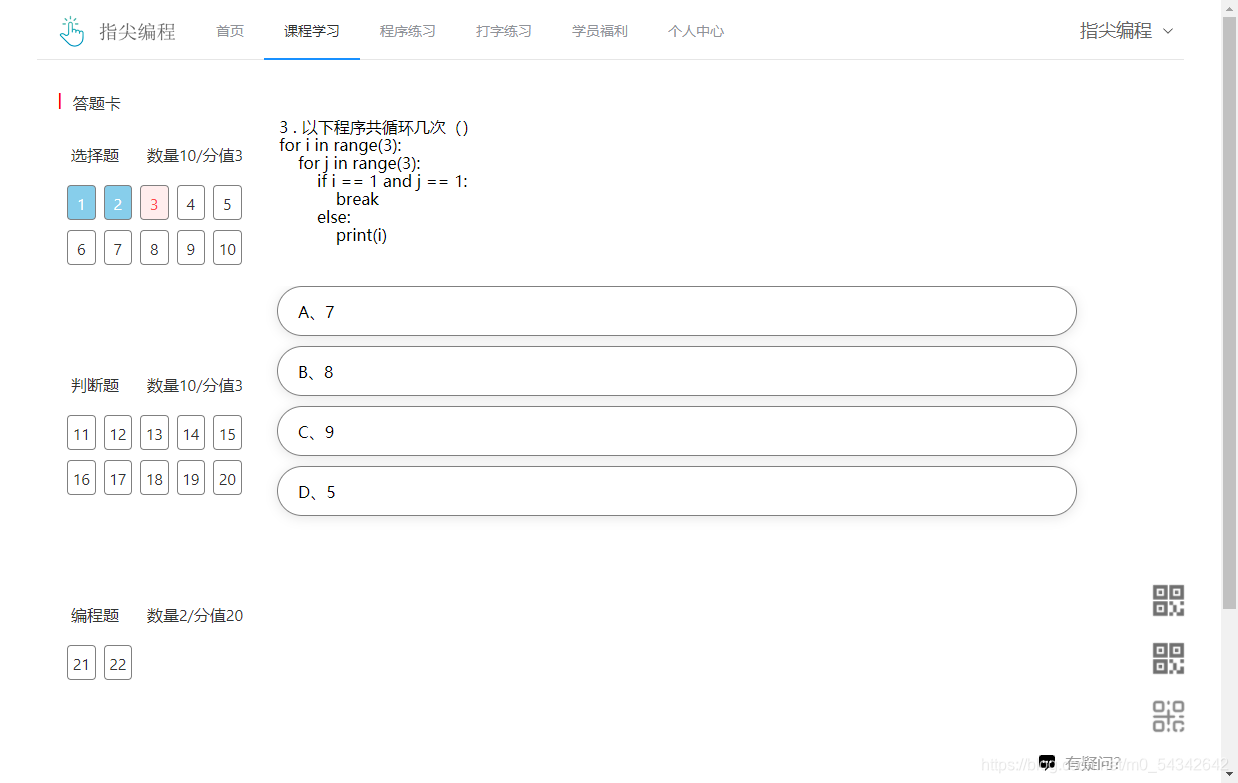This screenshot has height=783, width=1238.
Task: Click the 数量2/分值20 label
Action: point(195,615)
